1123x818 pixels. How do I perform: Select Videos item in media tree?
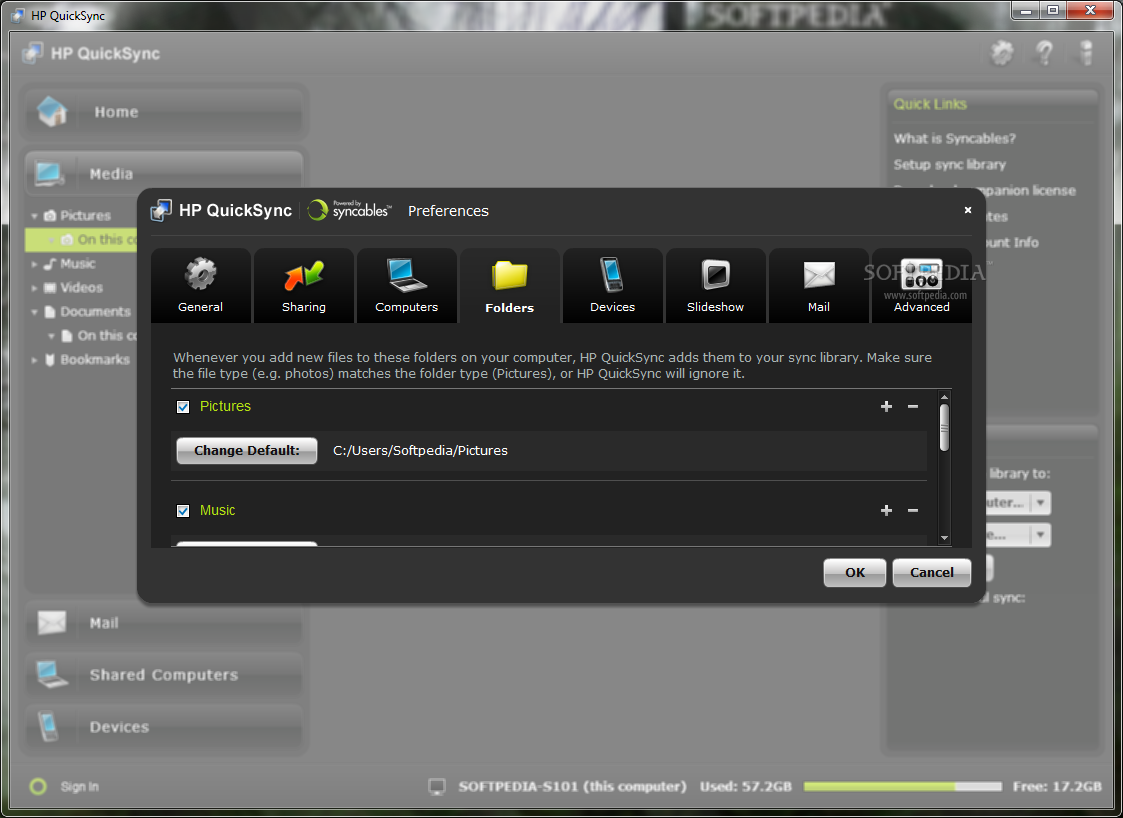pos(82,288)
